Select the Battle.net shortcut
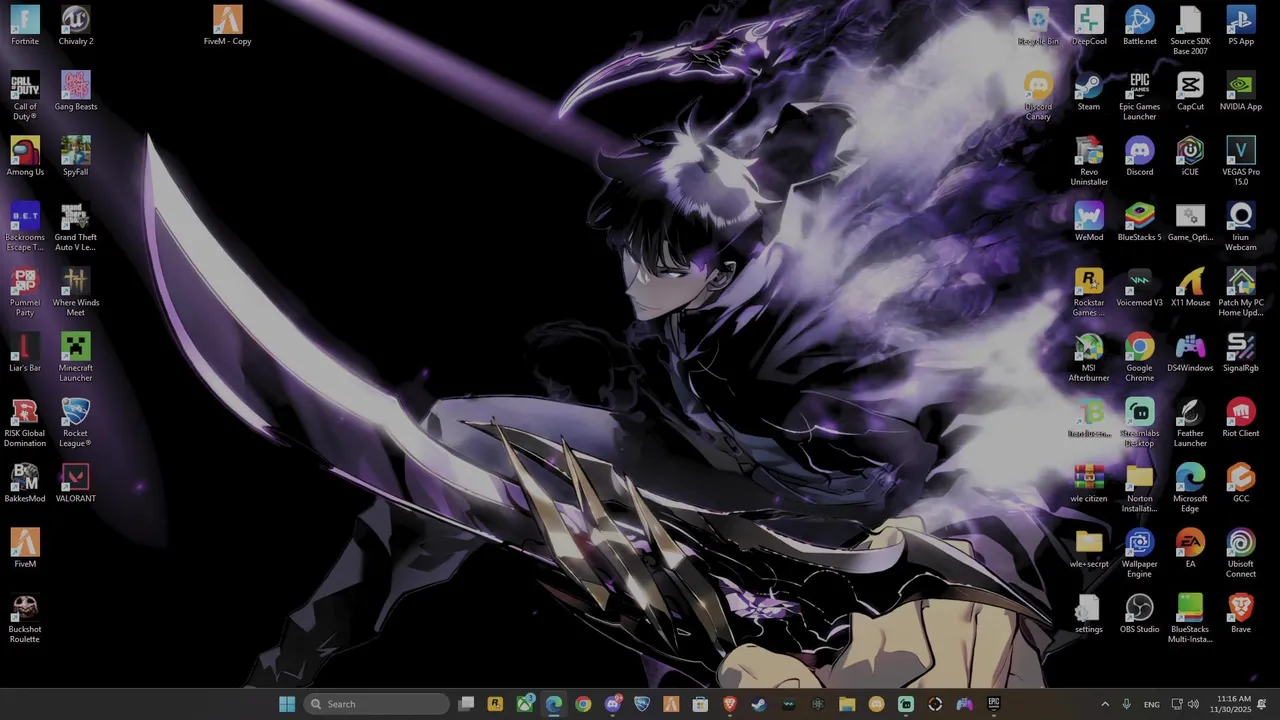 [1140, 26]
